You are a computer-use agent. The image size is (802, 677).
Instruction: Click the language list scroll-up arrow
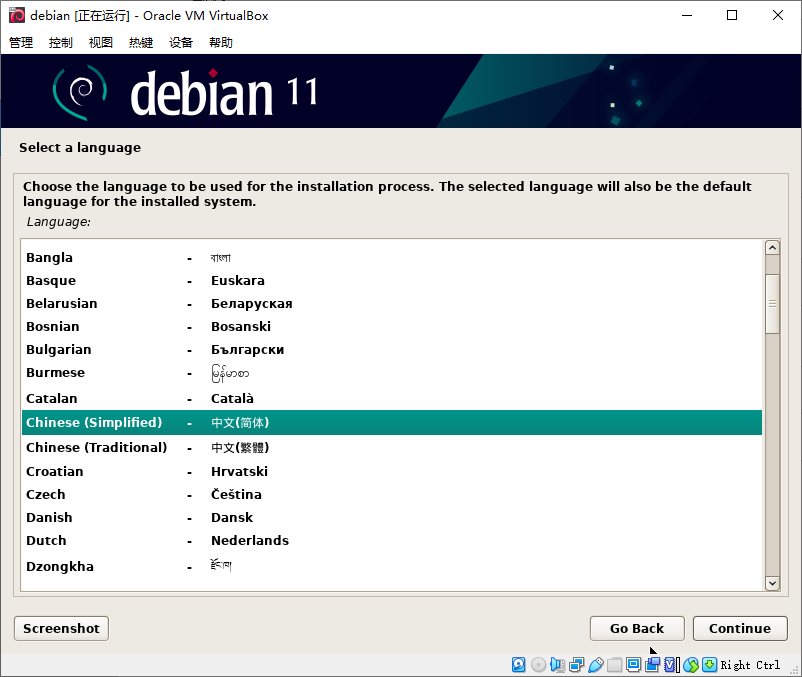(772, 248)
